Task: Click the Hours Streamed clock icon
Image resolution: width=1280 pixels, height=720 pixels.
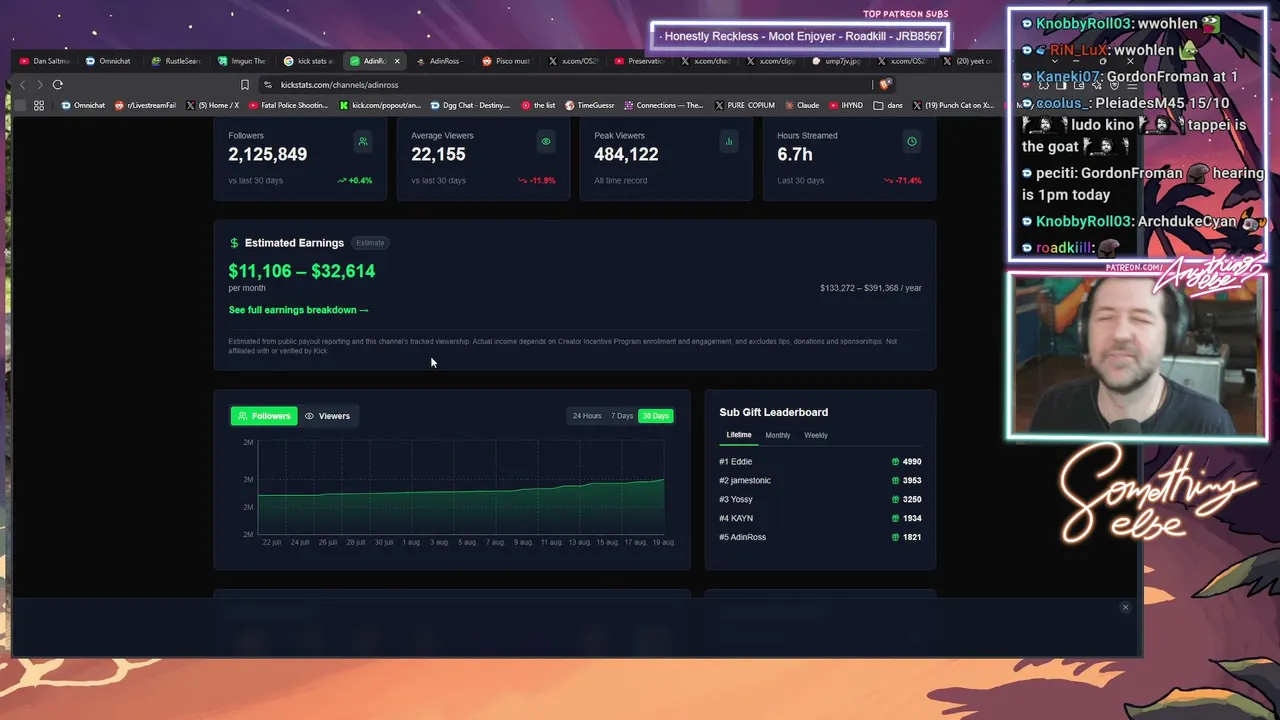Action: tap(912, 142)
